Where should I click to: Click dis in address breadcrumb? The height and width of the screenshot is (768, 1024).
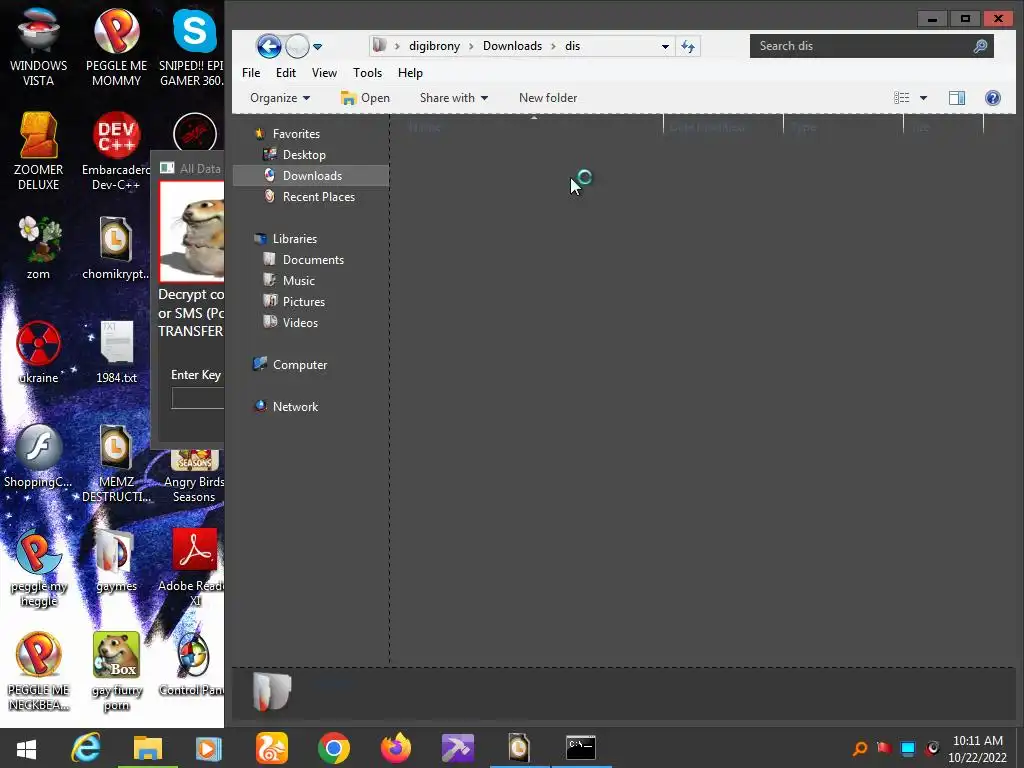coord(572,46)
